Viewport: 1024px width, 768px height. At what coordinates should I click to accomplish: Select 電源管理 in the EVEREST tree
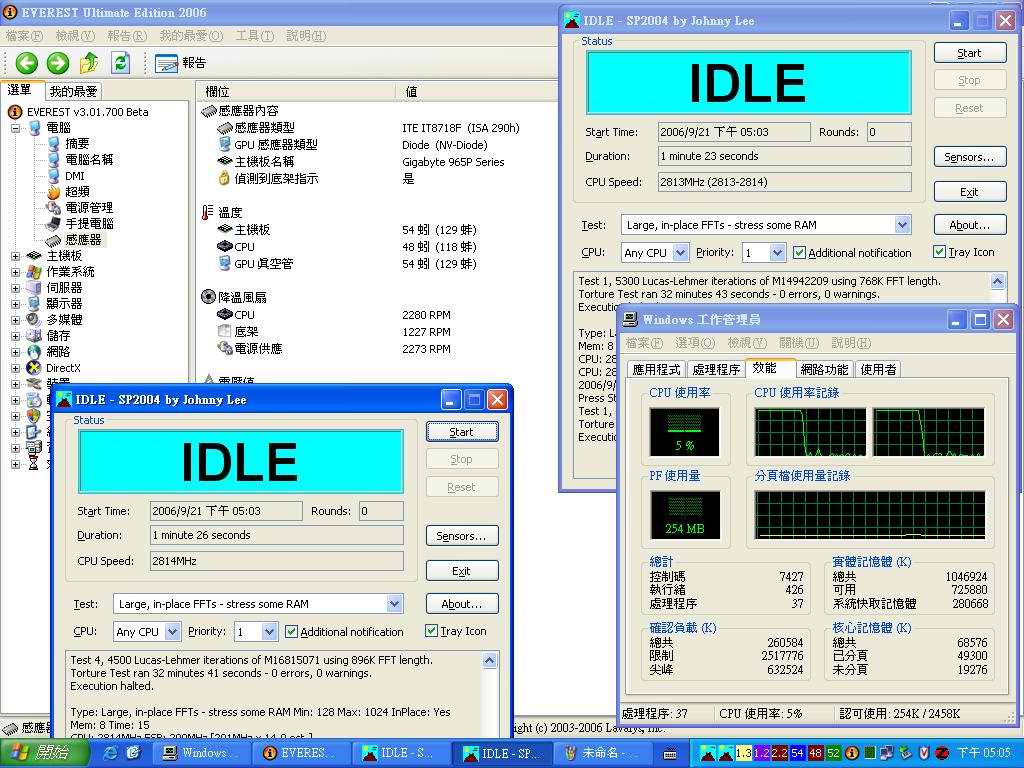89,208
